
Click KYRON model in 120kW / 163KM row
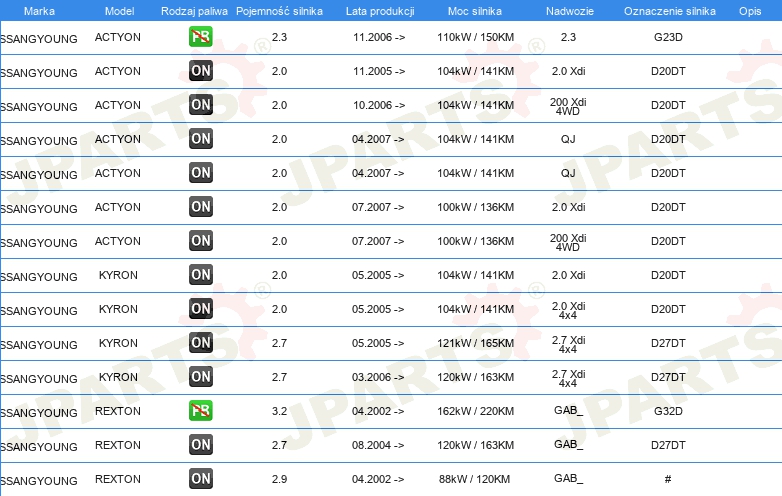[118, 377]
